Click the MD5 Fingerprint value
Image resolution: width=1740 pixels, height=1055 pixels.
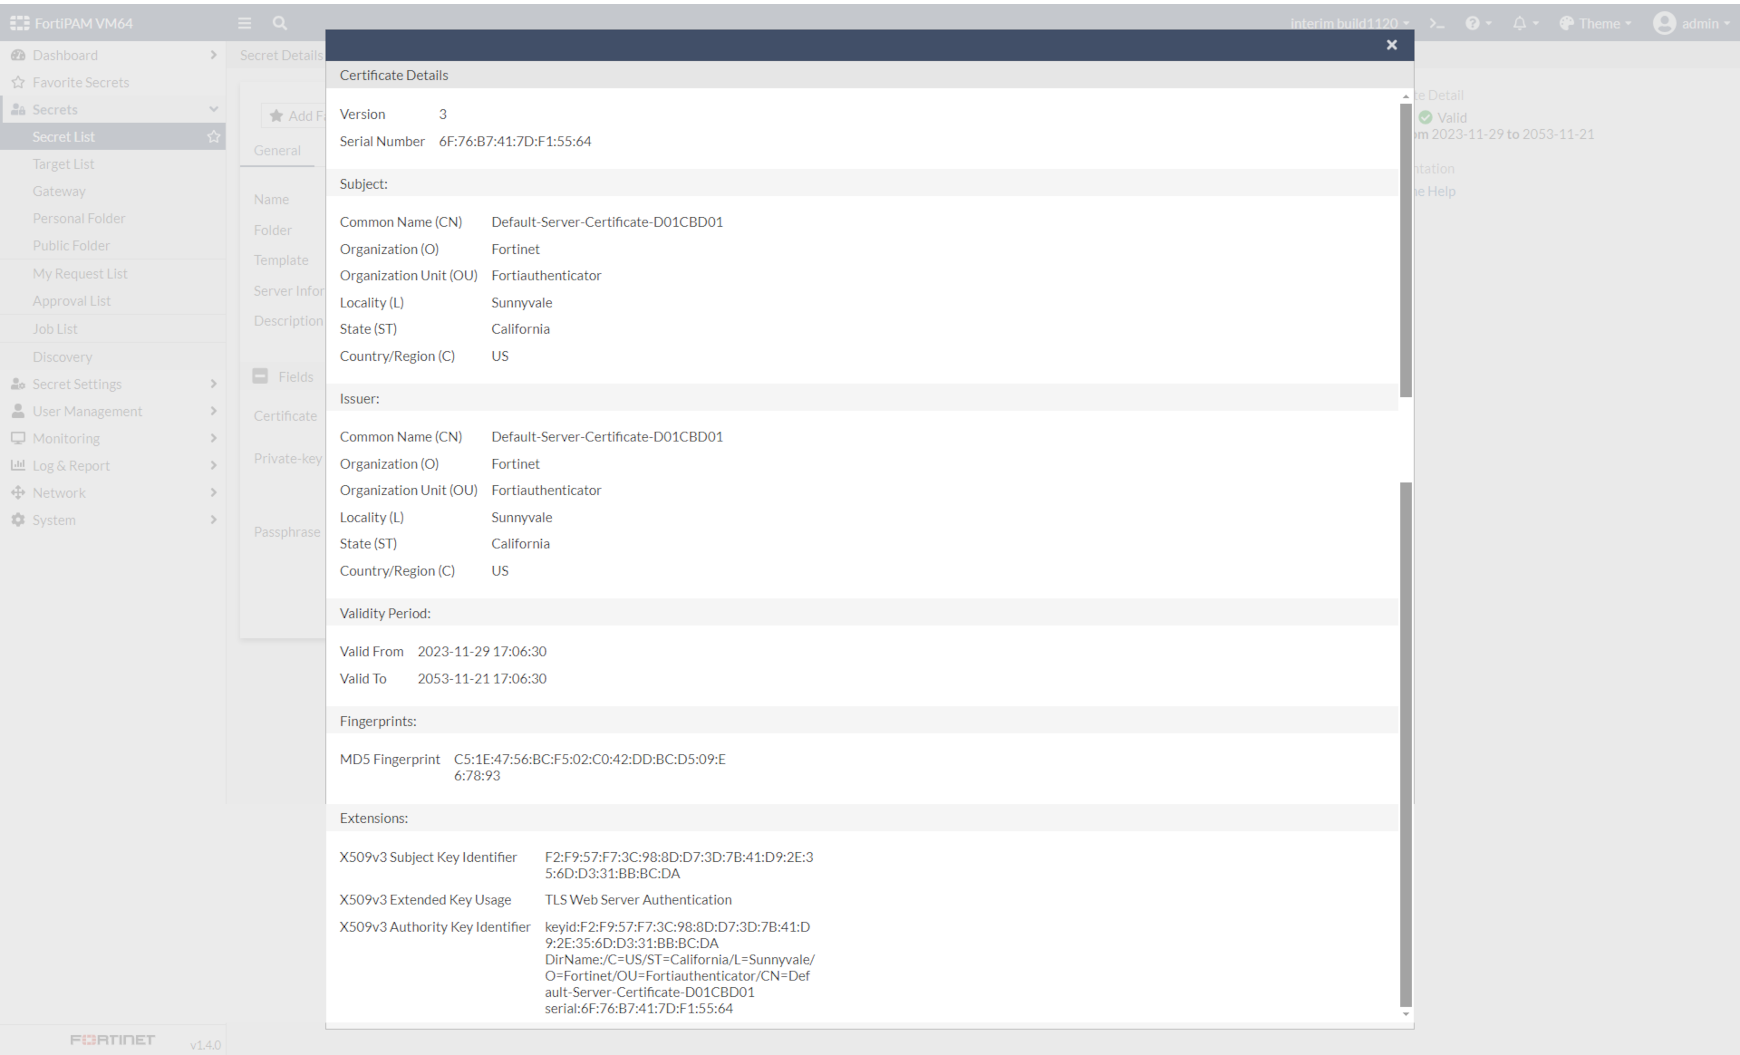click(x=590, y=767)
